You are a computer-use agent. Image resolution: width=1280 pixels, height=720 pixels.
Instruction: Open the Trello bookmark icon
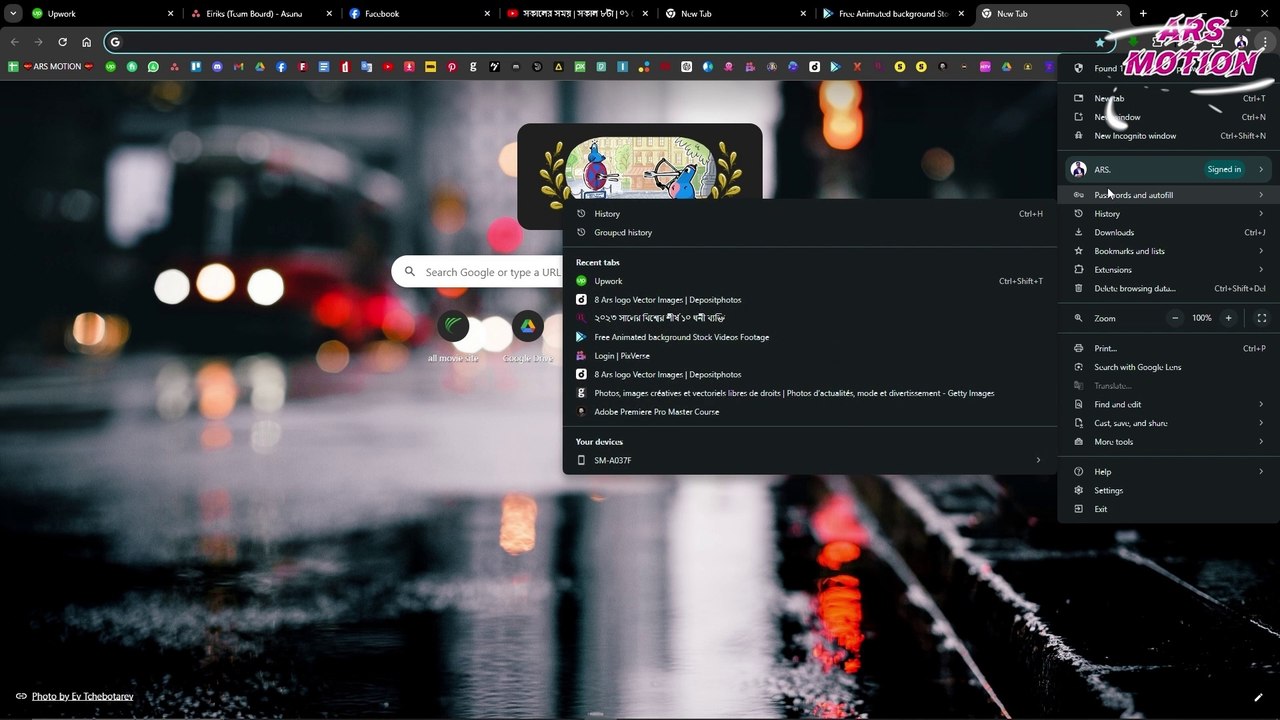pyautogui.click(x=196, y=67)
